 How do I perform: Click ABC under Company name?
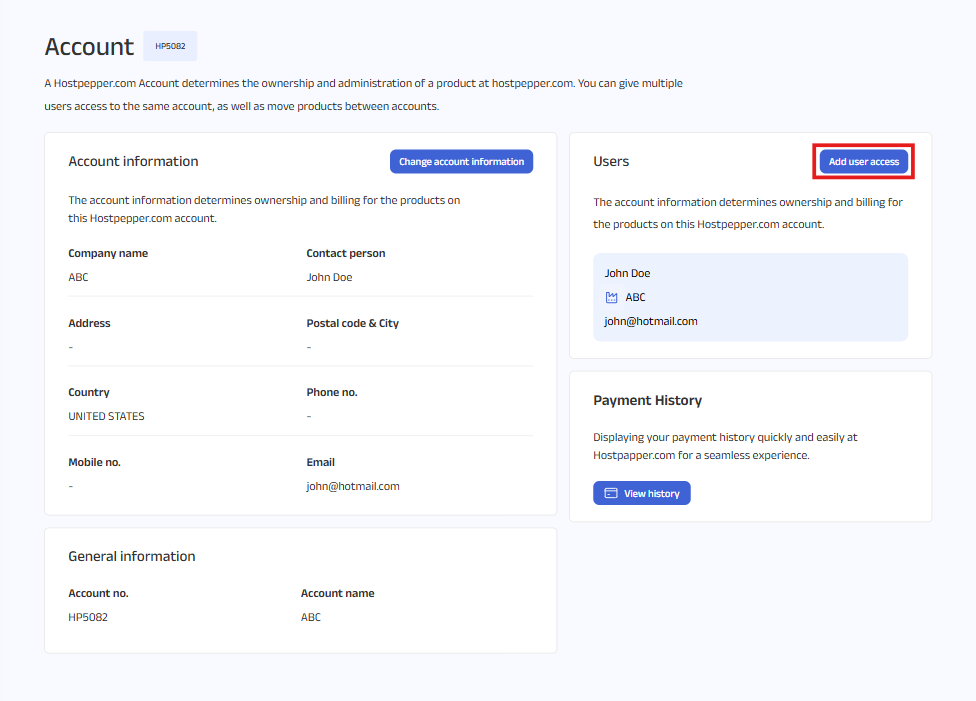pyautogui.click(x=78, y=277)
